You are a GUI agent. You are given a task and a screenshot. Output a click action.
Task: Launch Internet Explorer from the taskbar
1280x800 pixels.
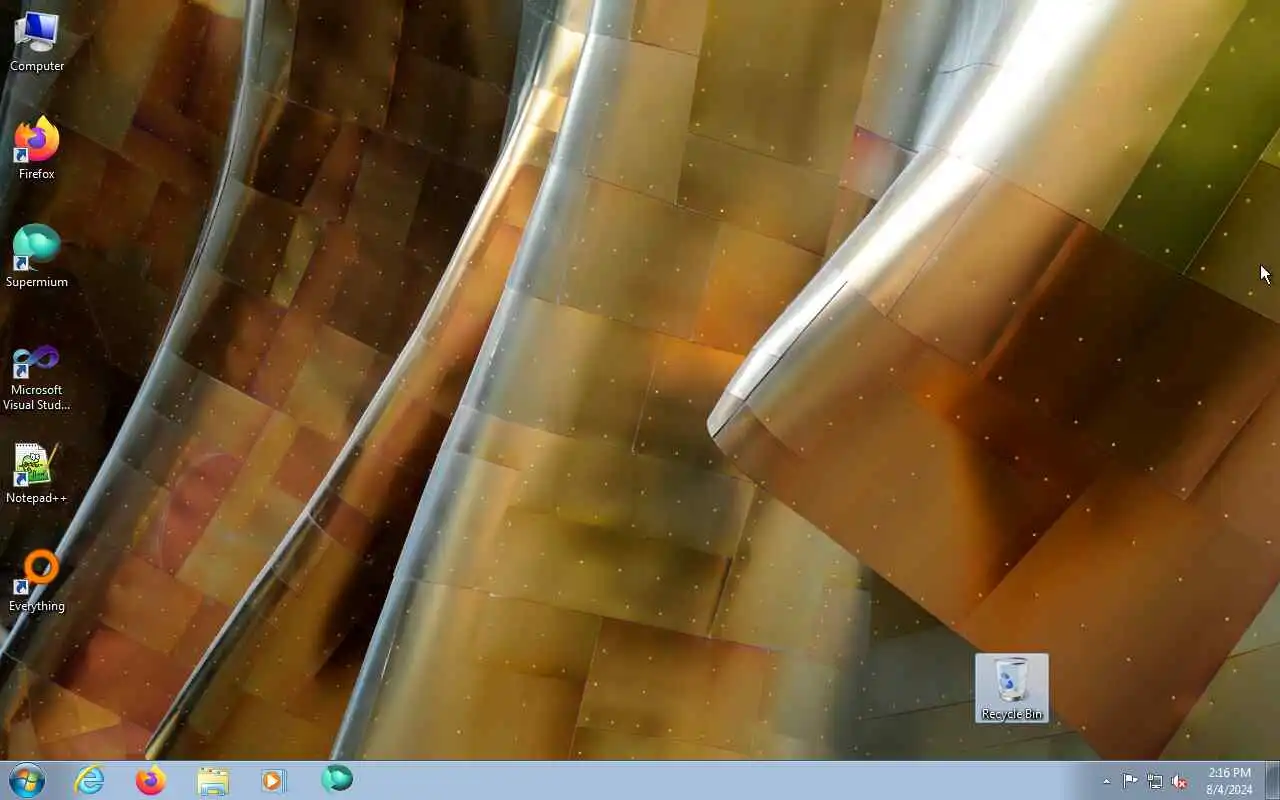[90, 780]
